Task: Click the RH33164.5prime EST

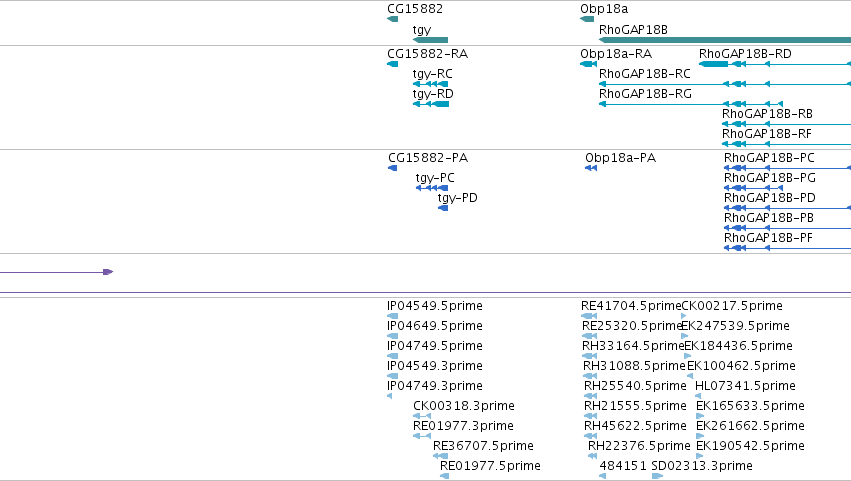Action: 589,357
